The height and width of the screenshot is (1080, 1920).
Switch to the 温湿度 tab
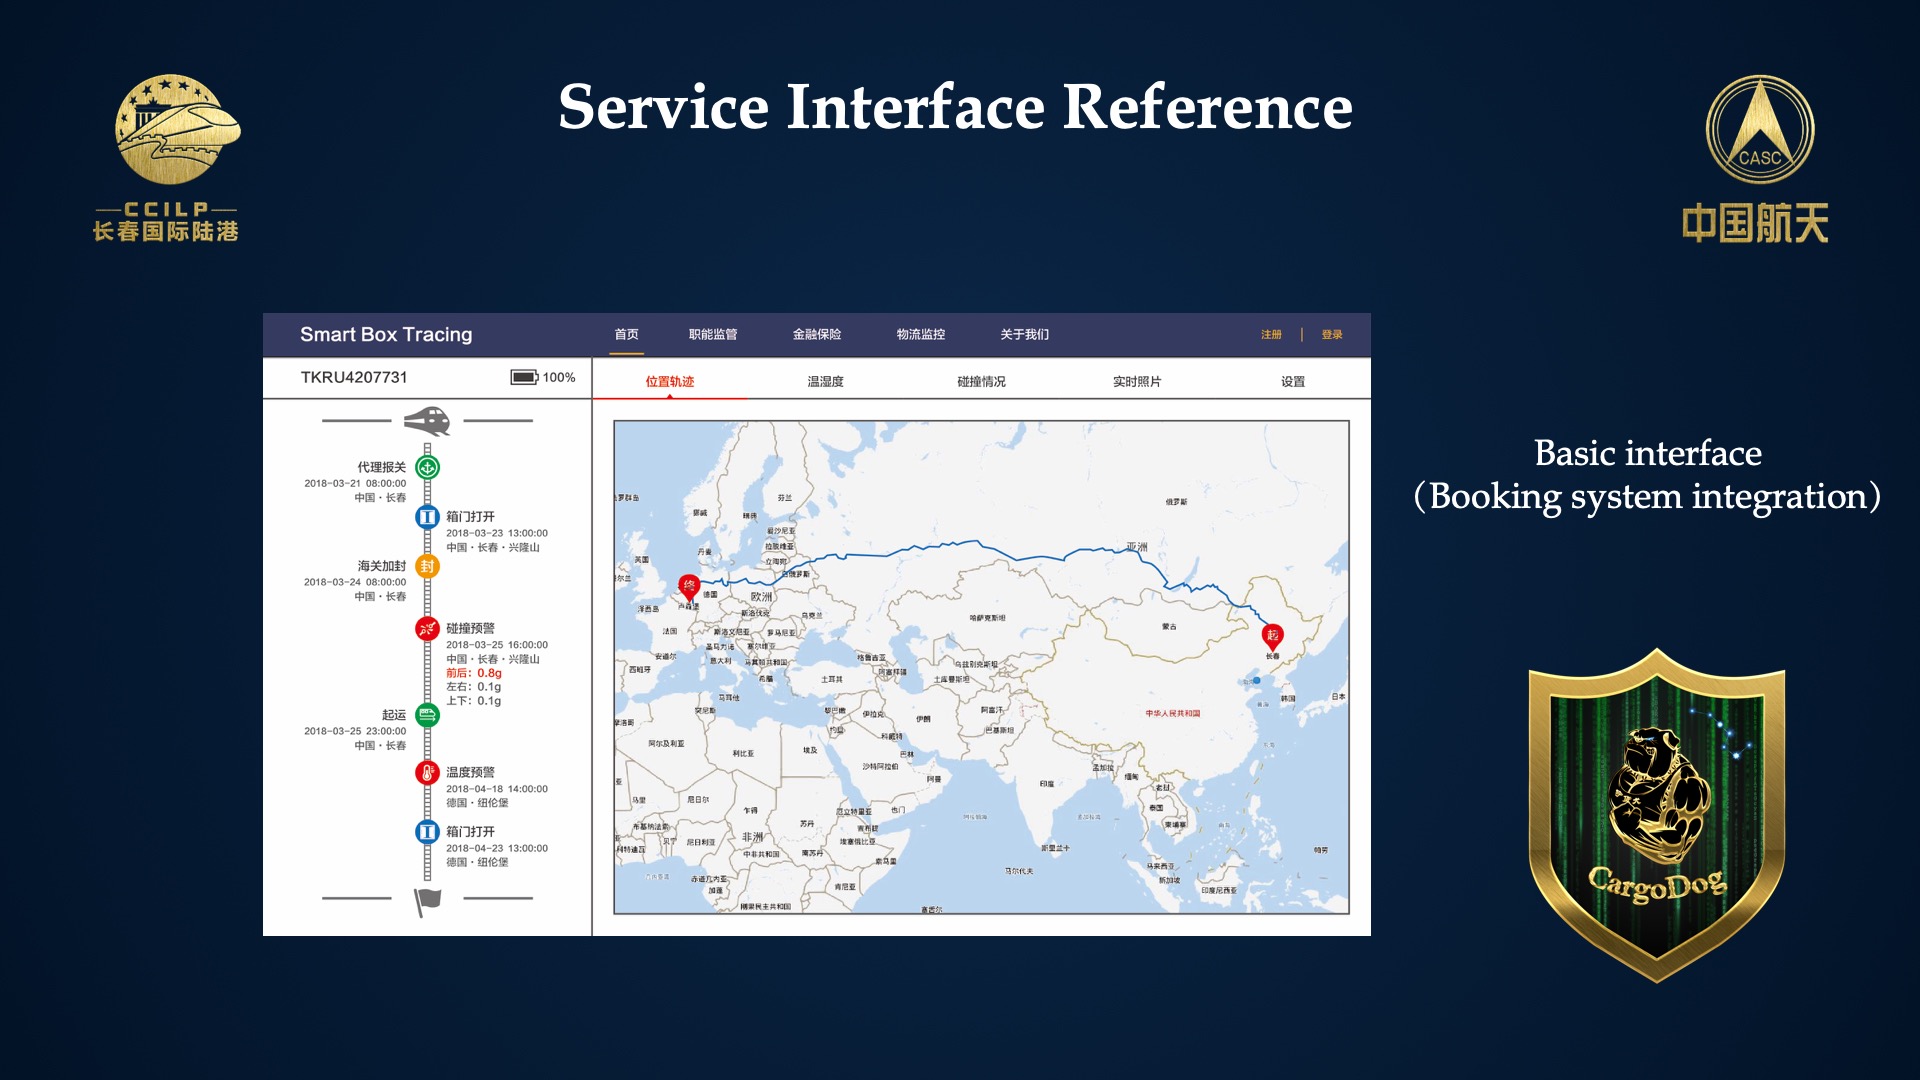point(826,381)
